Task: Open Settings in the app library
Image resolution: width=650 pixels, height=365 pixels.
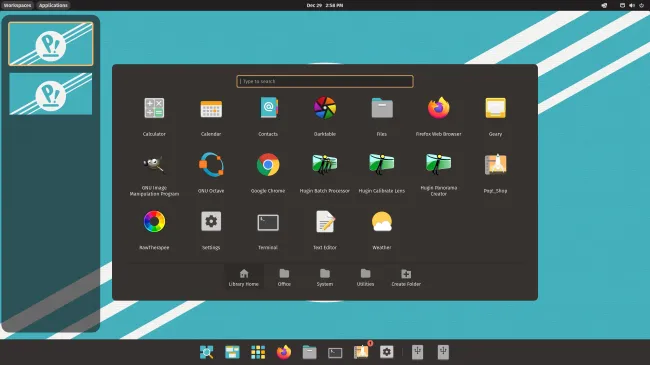Action: pos(211,221)
